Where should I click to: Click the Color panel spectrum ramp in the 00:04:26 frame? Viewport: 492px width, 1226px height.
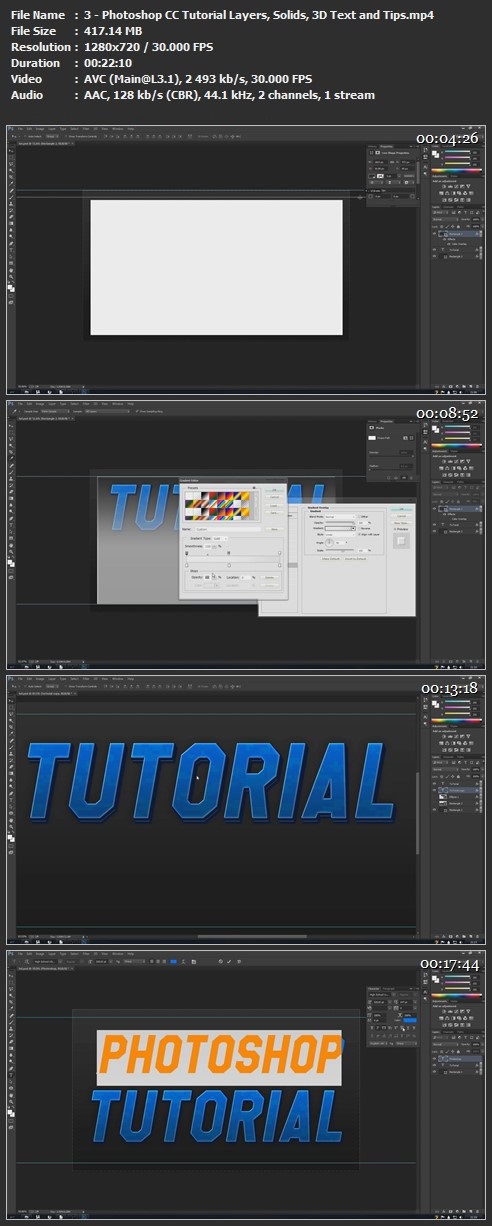coord(454,170)
